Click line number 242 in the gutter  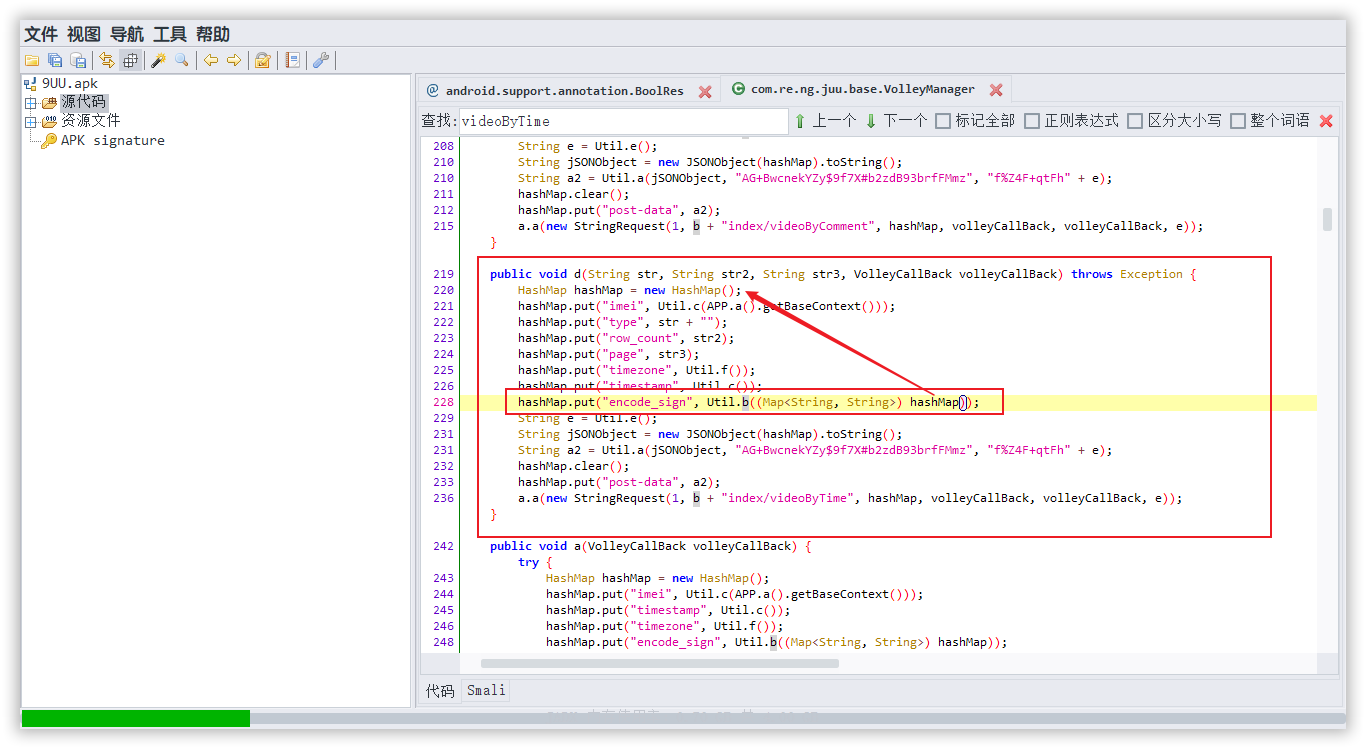(443, 546)
